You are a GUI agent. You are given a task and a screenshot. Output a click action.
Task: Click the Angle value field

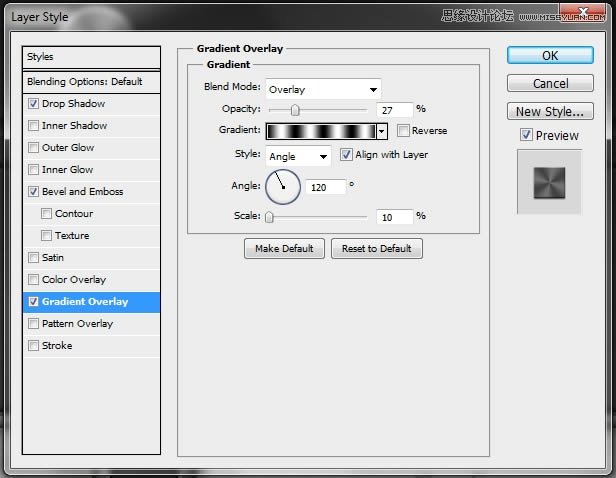click(x=326, y=187)
